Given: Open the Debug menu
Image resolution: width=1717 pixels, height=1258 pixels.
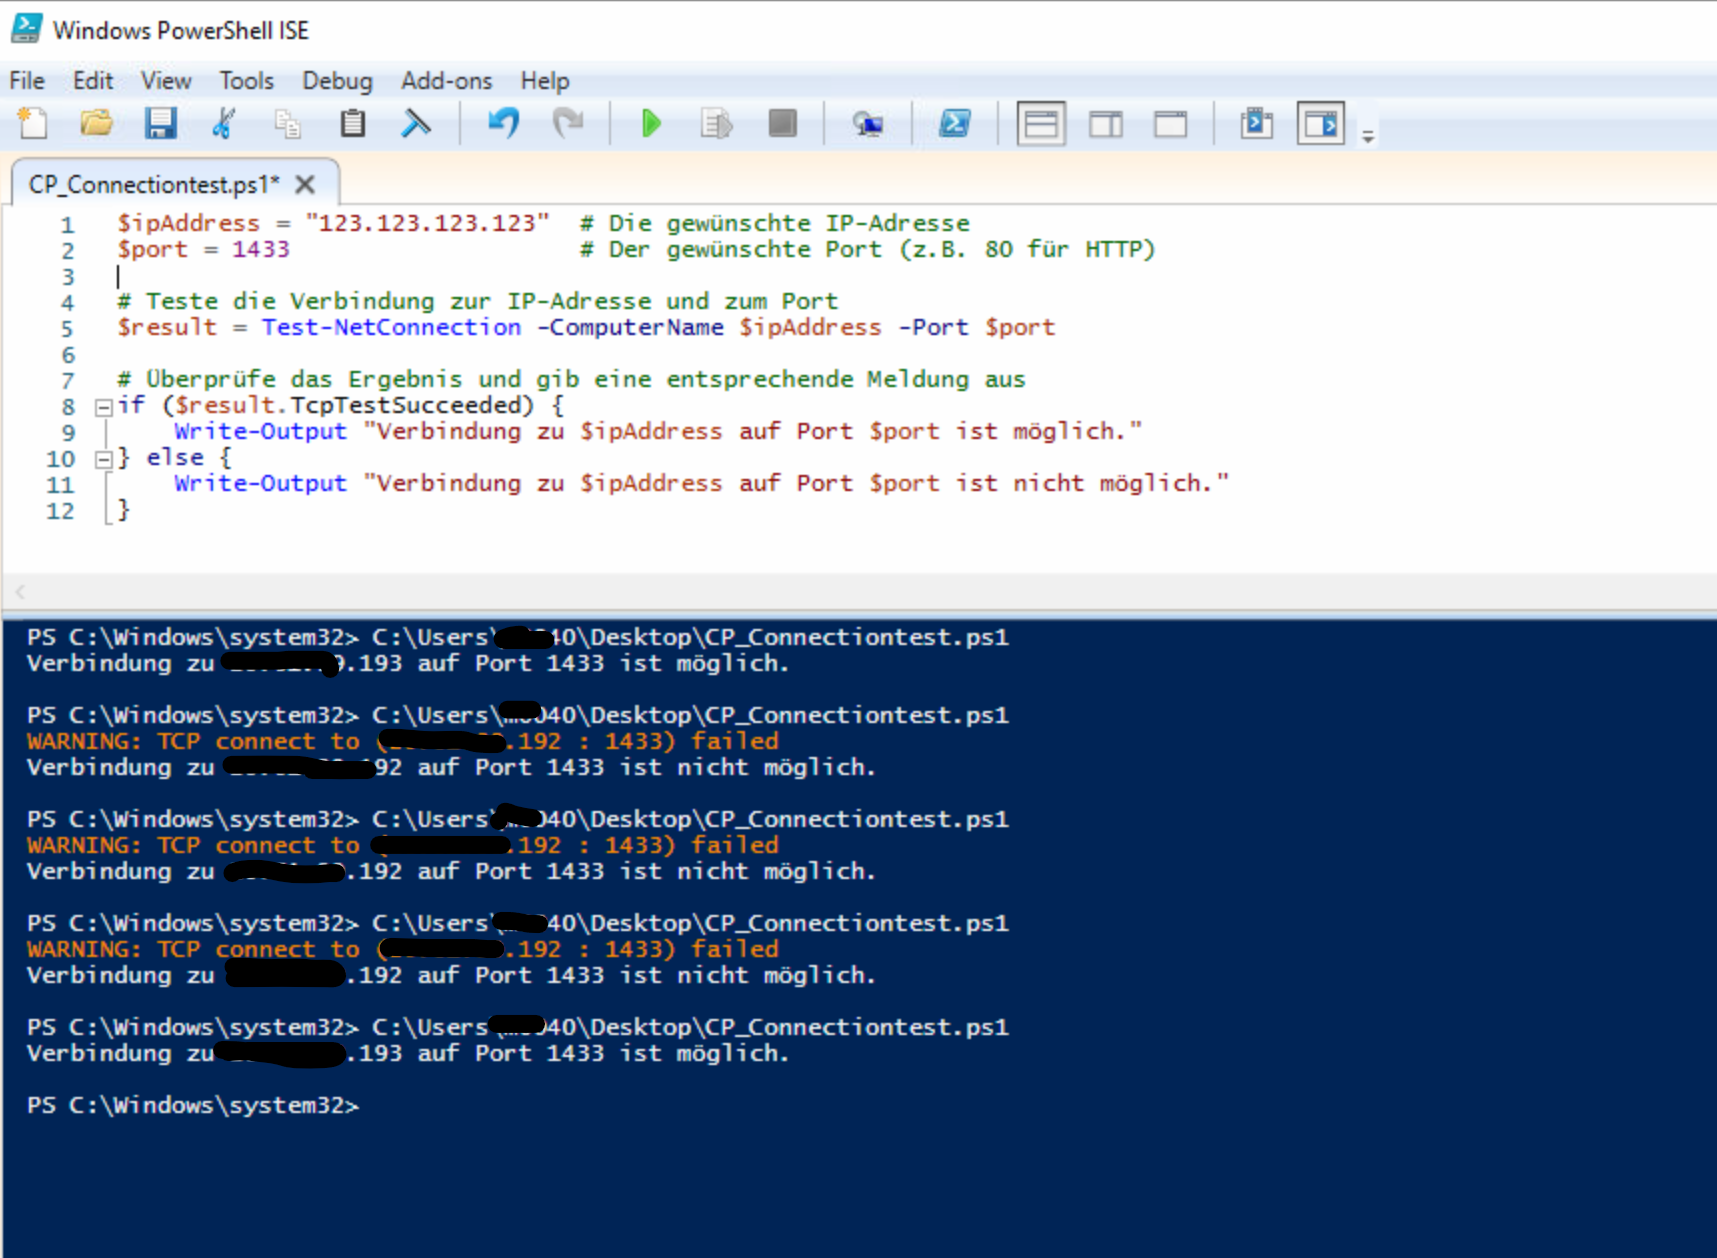Looking at the screenshot, I should pyautogui.click(x=337, y=81).
